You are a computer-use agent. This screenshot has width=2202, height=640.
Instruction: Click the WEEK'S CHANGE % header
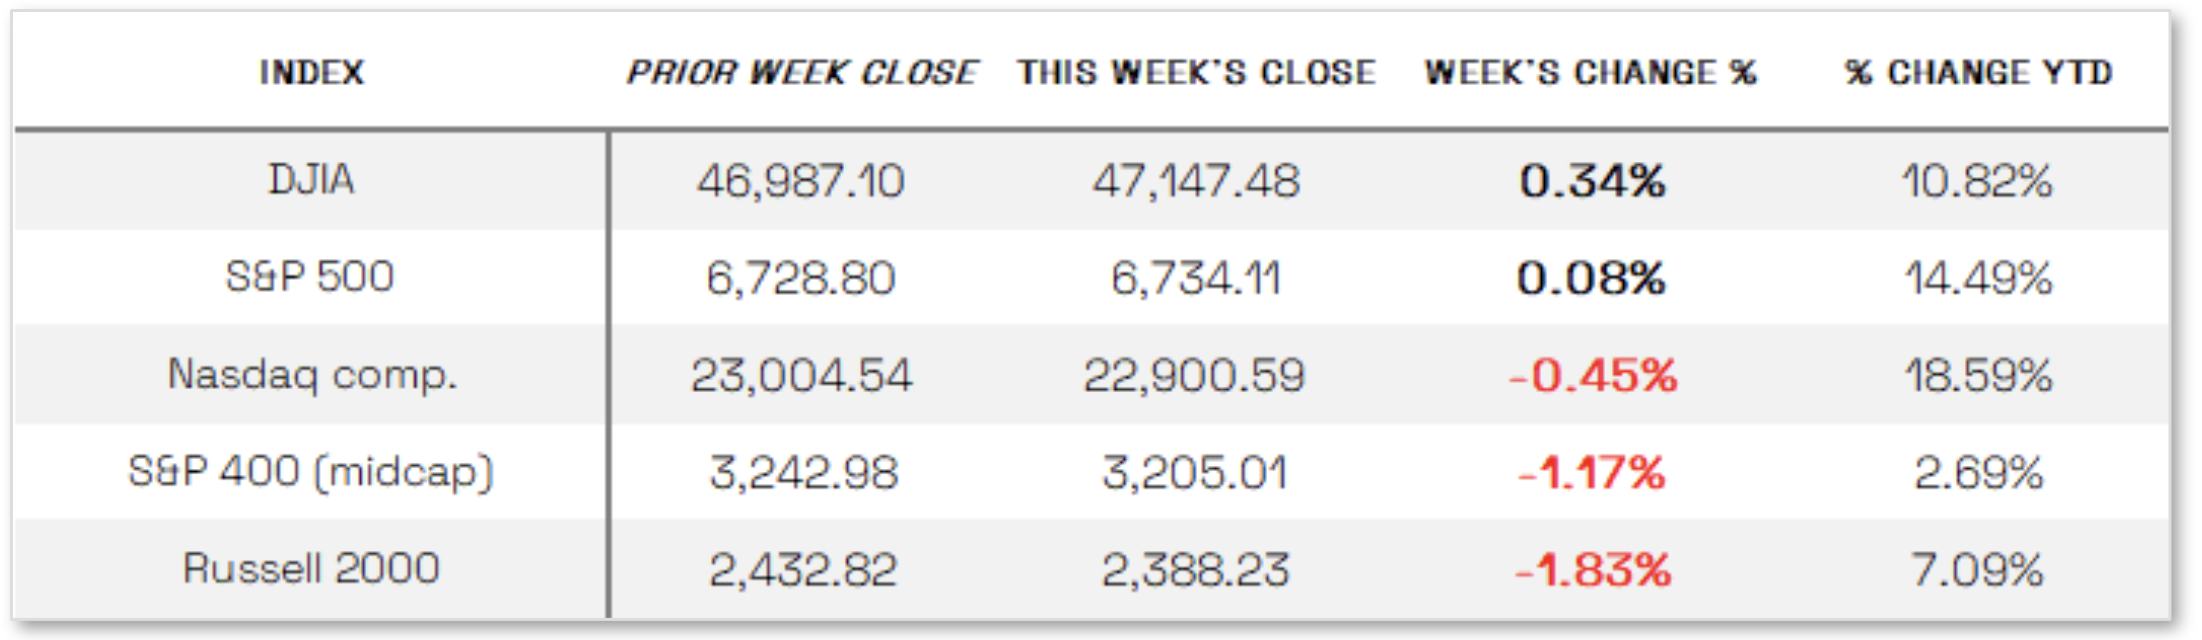pyautogui.click(x=1590, y=72)
